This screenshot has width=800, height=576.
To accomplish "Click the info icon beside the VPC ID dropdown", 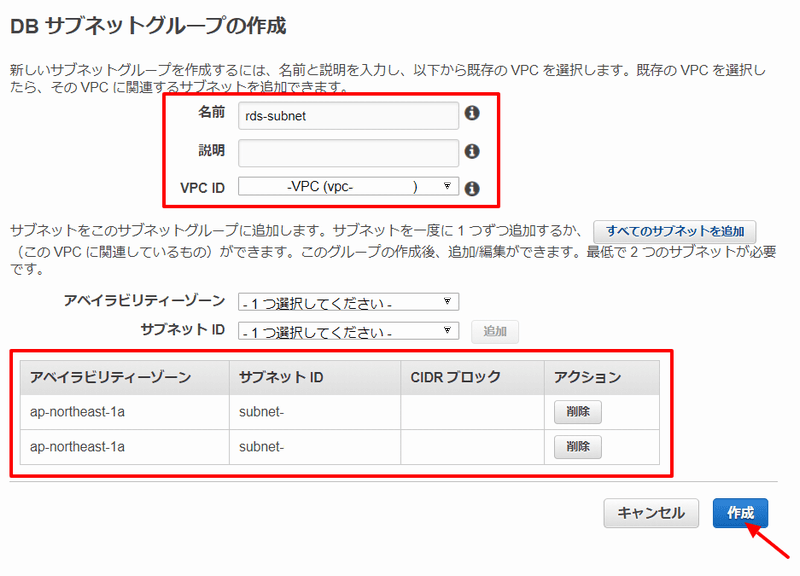I will click(x=472, y=187).
